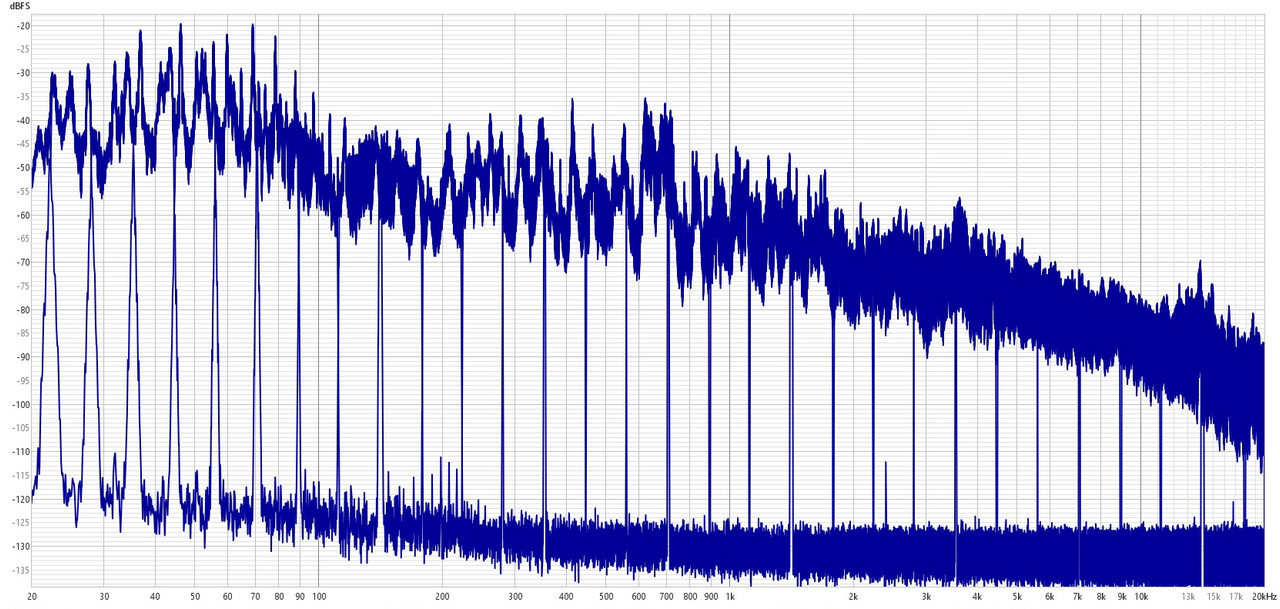Click the -120 dBFS y-axis tick label
The width and height of the screenshot is (1280, 609).
[x=21, y=499]
